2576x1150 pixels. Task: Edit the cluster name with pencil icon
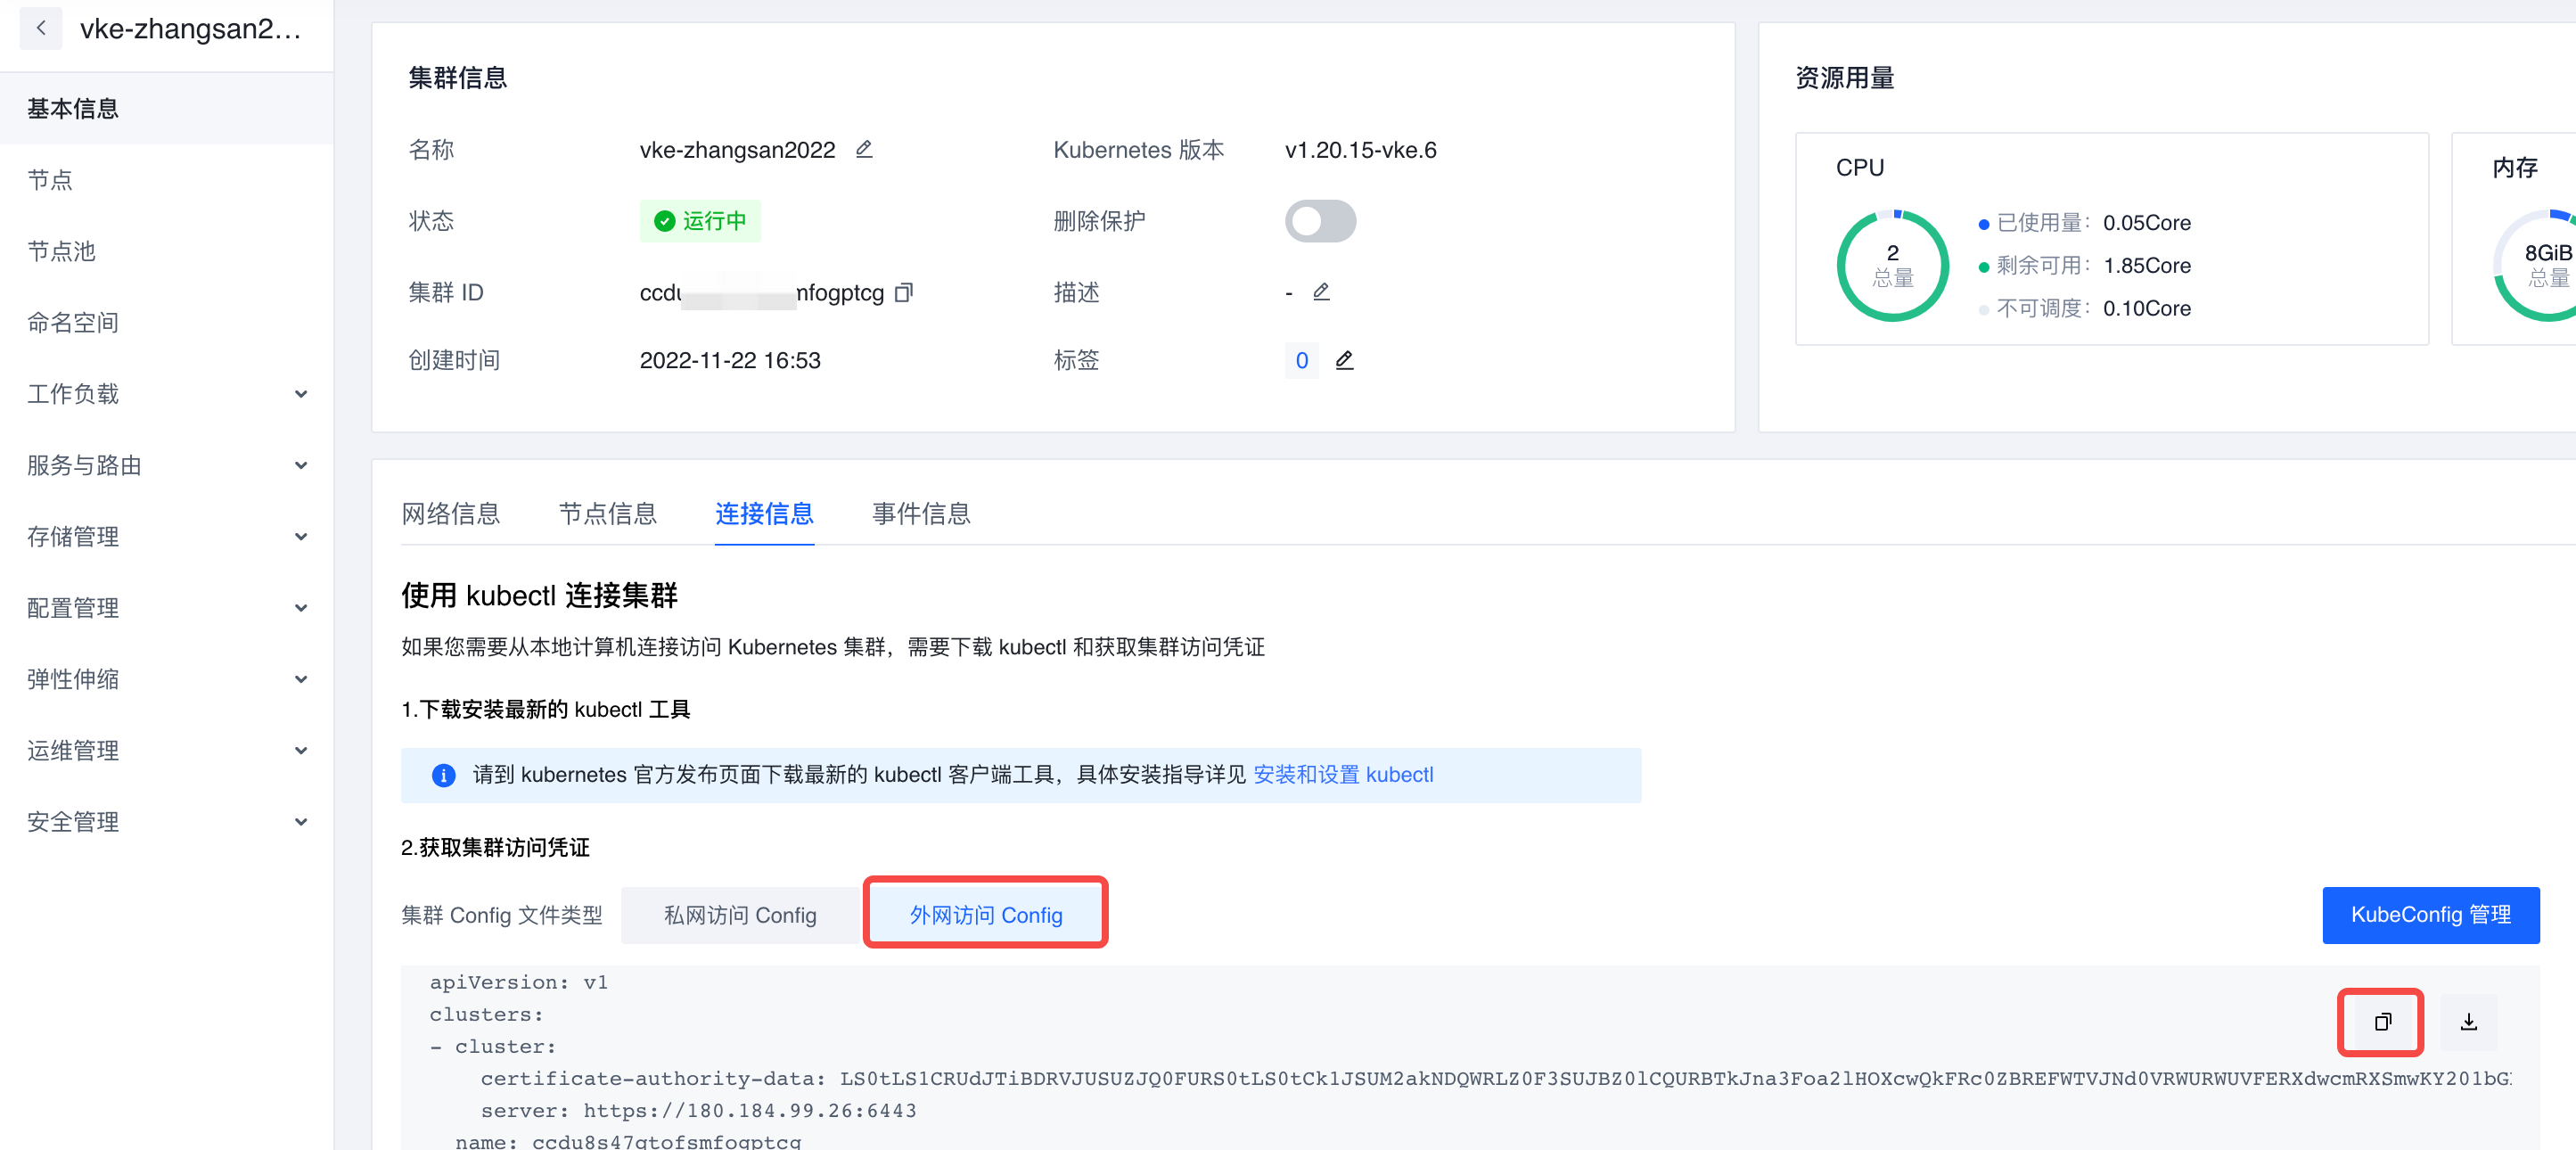click(x=864, y=149)
